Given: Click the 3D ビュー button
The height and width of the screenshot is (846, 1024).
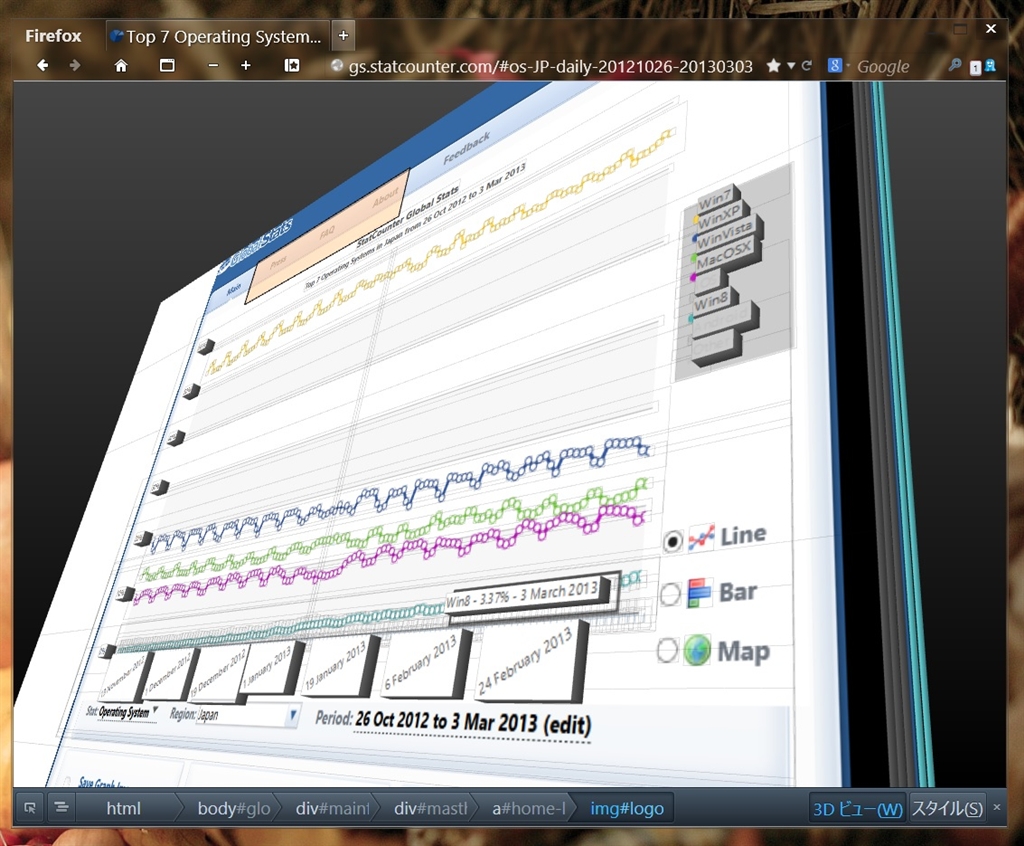Looking at the screenshot, I should 857,808.
